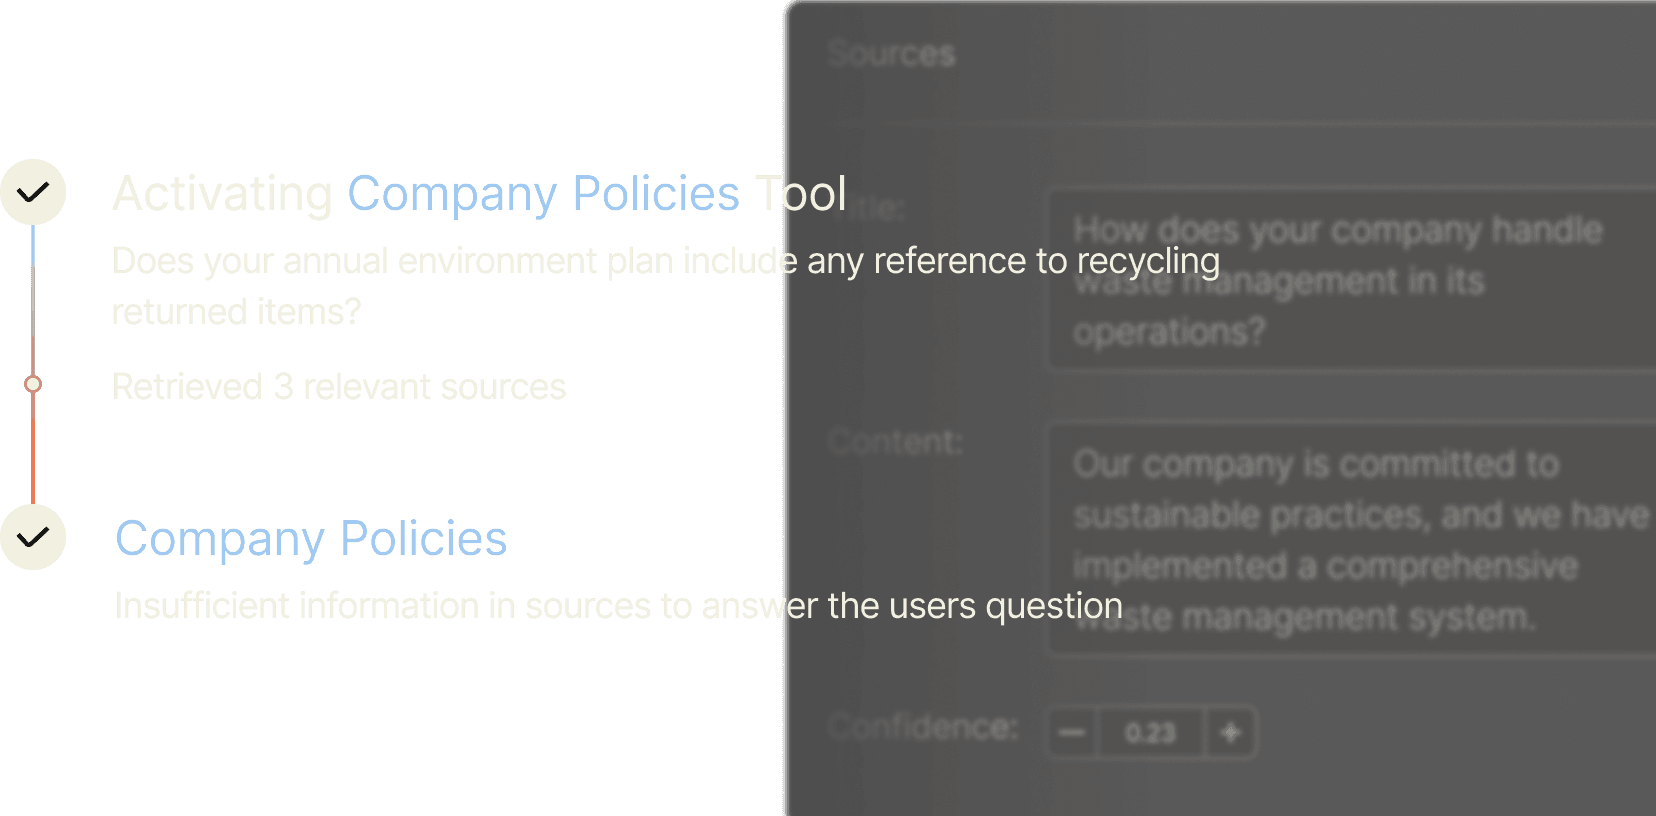Click the Content label in the Sources panel
This screenshot has width=1656, height=816.
[896, 442]
